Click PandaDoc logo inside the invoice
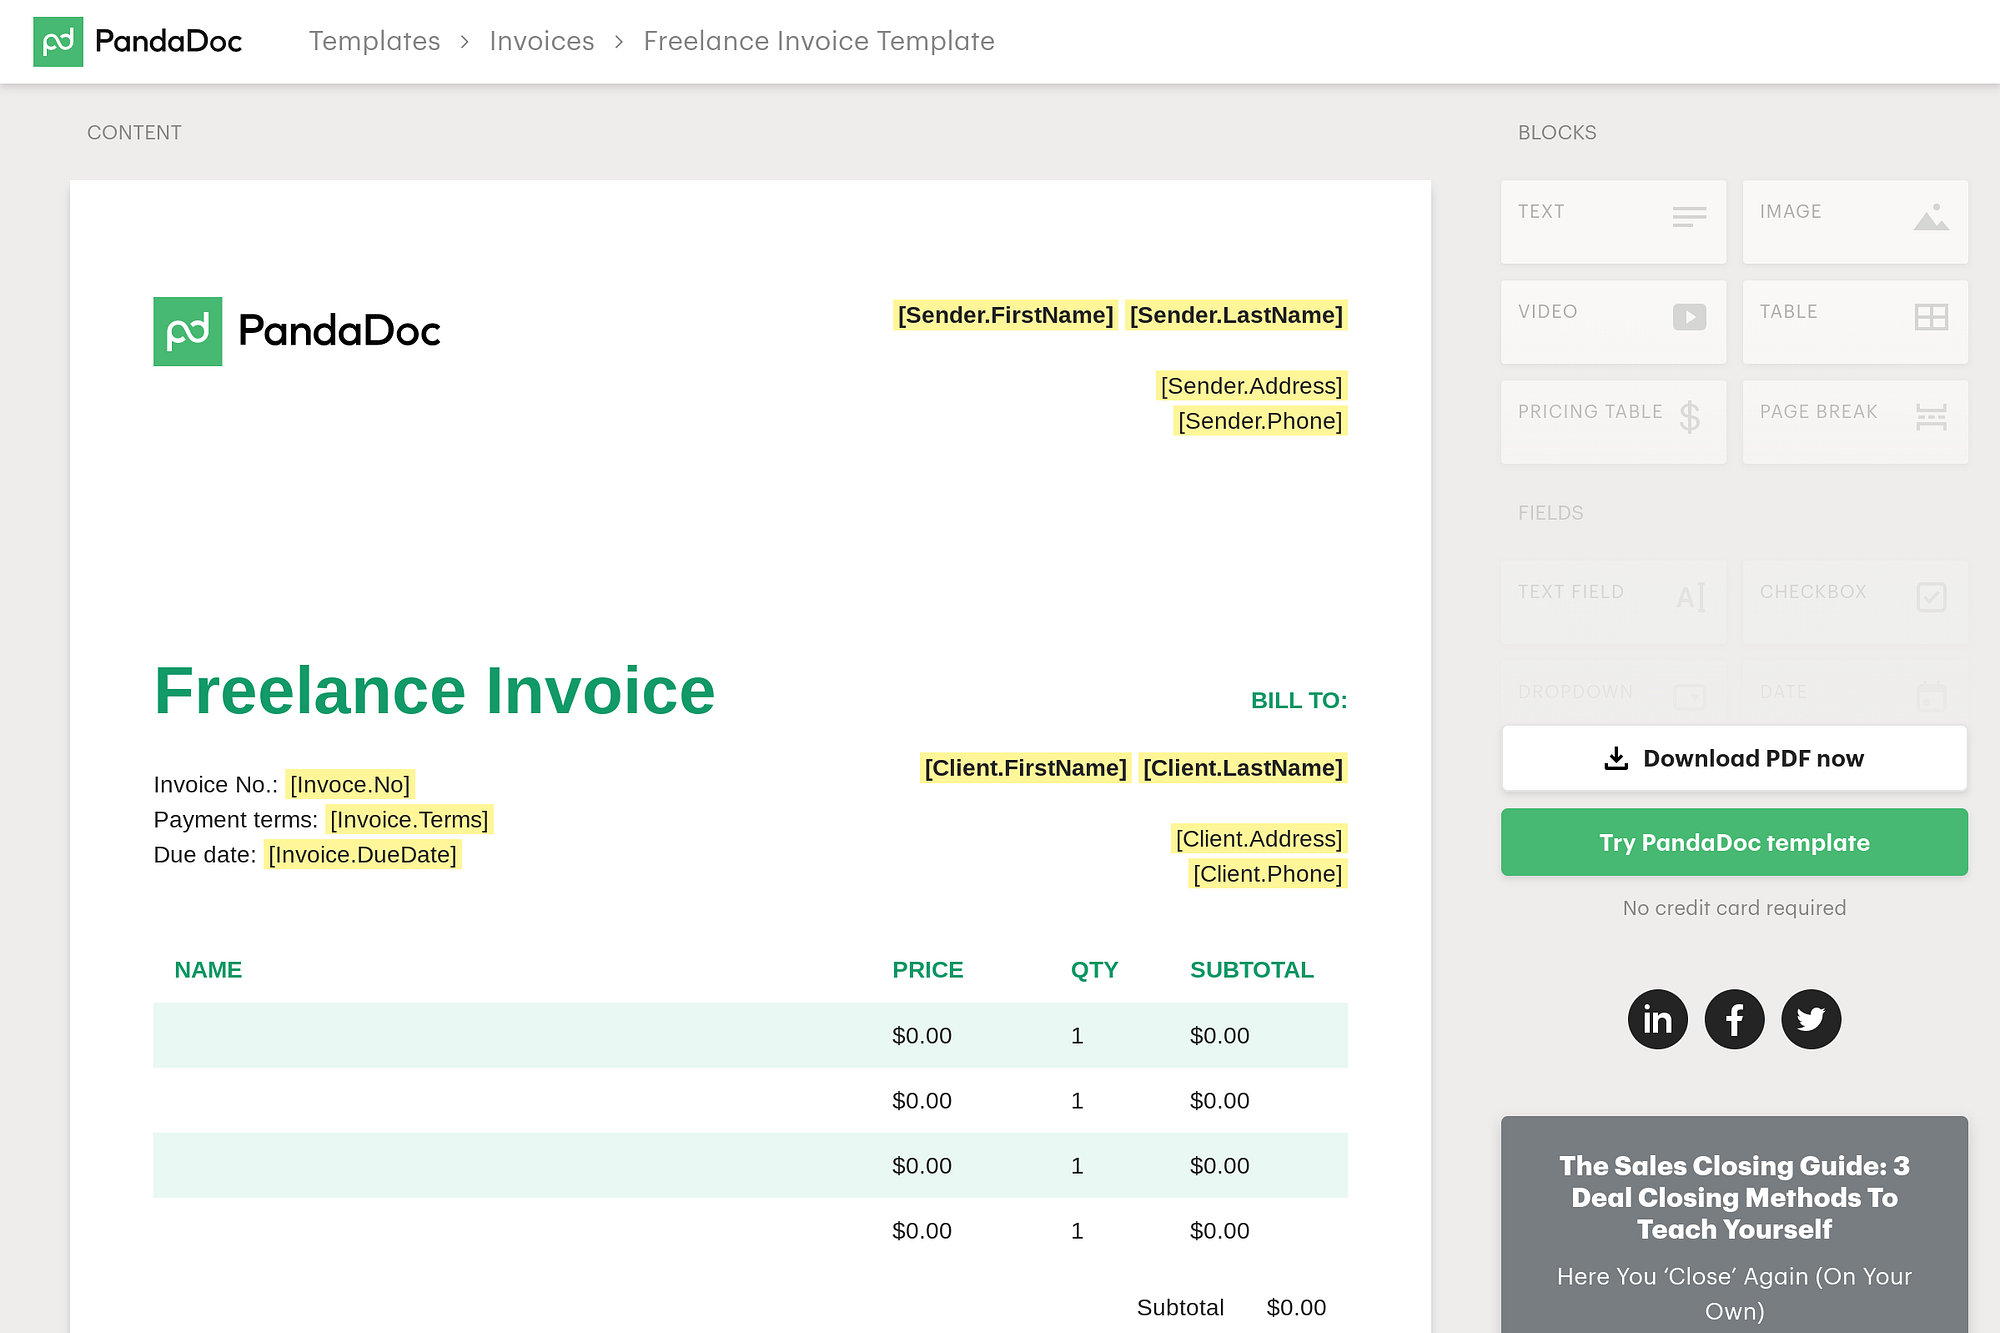This screenshot has height=1333, width=2000. tap(297, 331)
